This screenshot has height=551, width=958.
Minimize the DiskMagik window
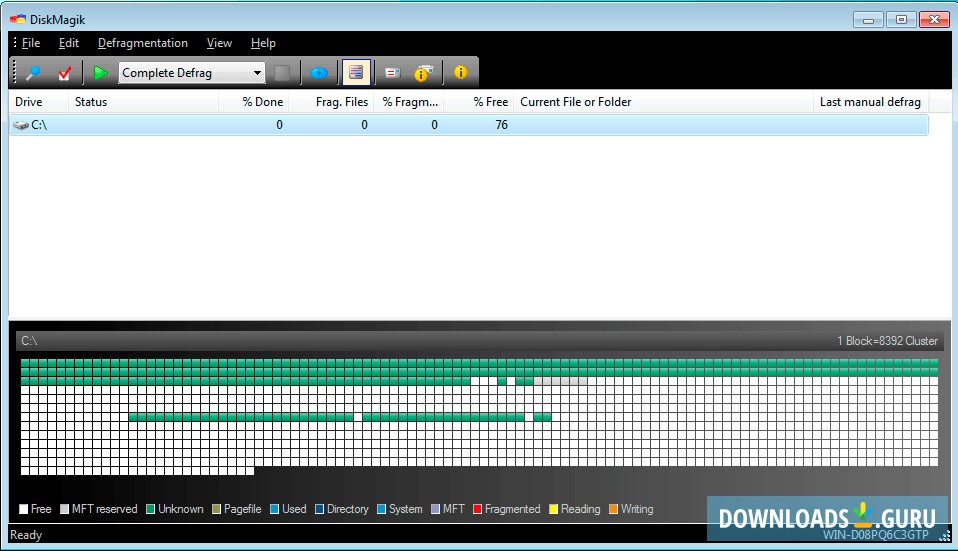pos(868,20)
